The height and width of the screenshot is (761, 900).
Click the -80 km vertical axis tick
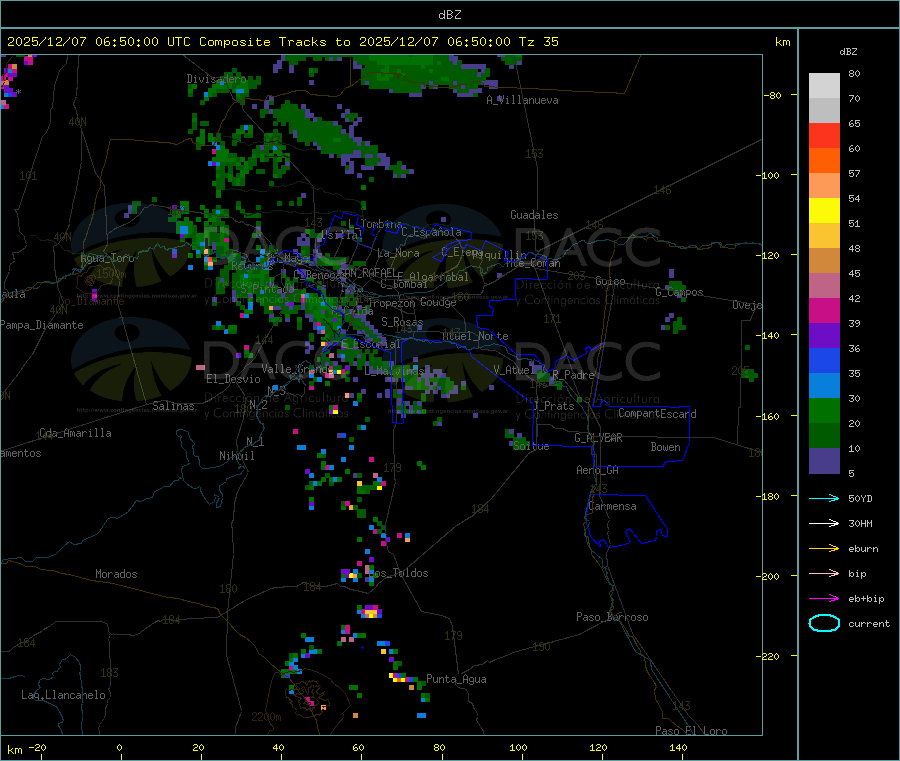(773, 95)
